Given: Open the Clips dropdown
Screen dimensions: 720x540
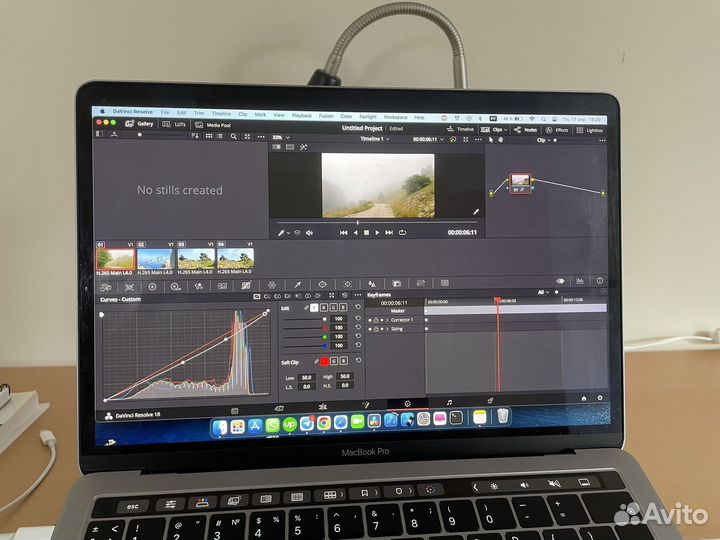Looking at the screenshot, I should [494, 129].
